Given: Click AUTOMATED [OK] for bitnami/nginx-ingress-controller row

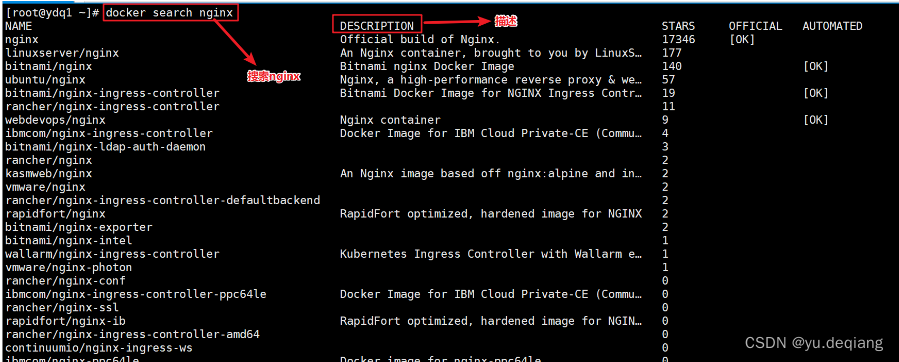Looking at the screenshot, I should coord(816,93).
